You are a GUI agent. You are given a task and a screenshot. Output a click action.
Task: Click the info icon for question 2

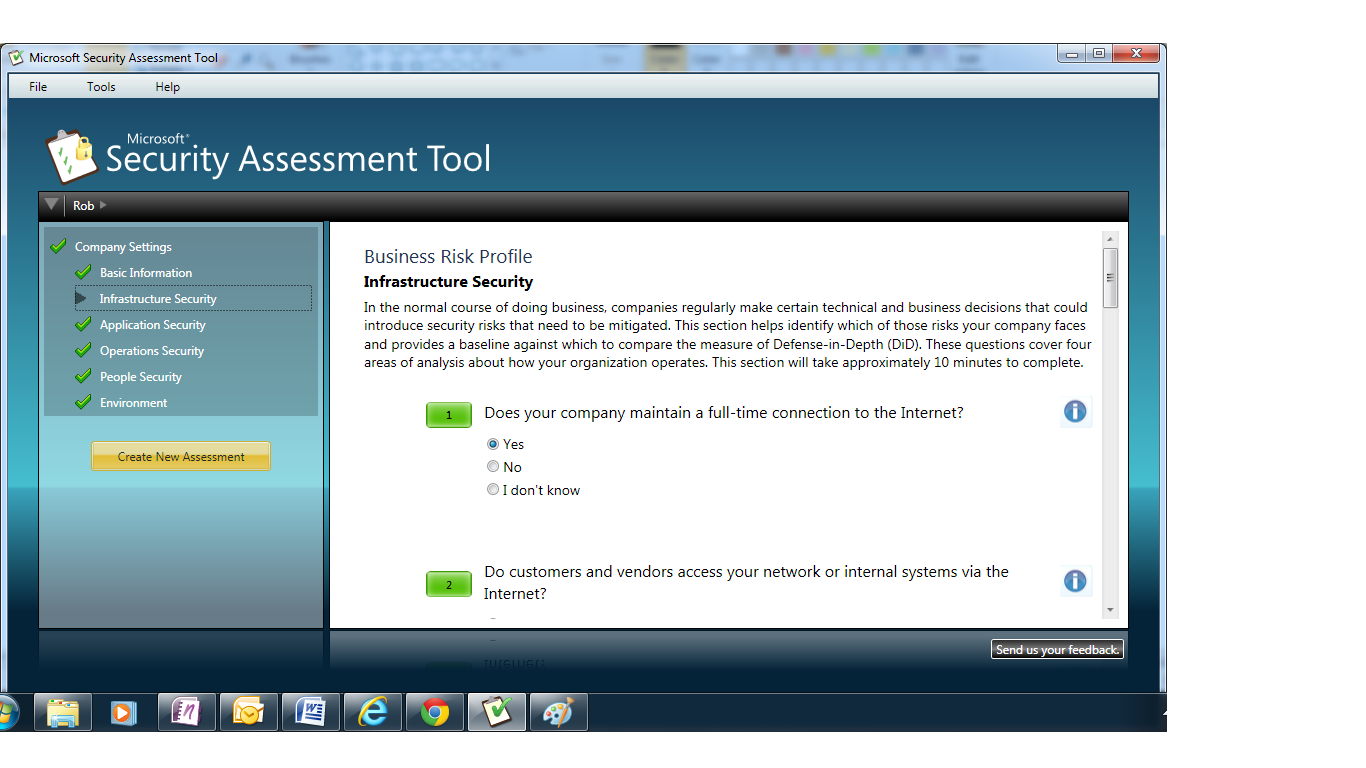[x=1075, y=581]
